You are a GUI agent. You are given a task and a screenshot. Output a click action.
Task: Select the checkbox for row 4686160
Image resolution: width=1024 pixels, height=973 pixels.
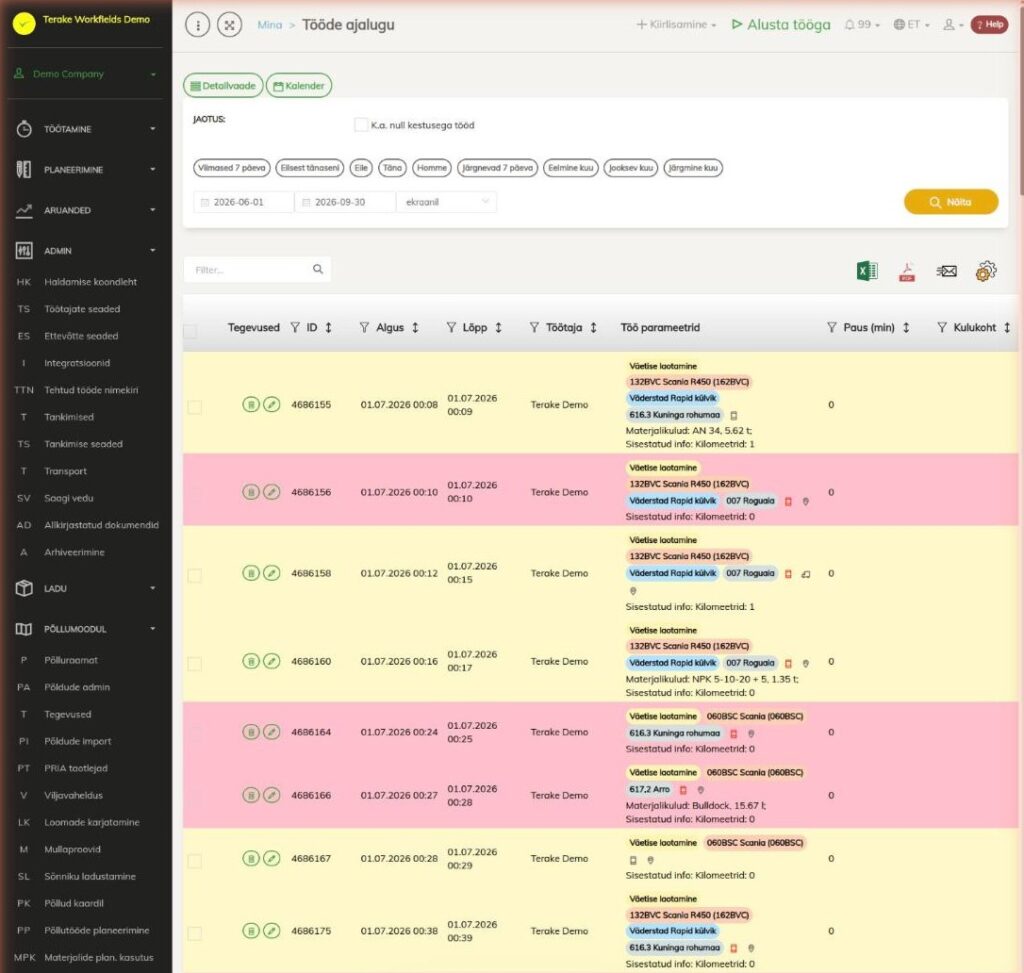pos(195,664)
